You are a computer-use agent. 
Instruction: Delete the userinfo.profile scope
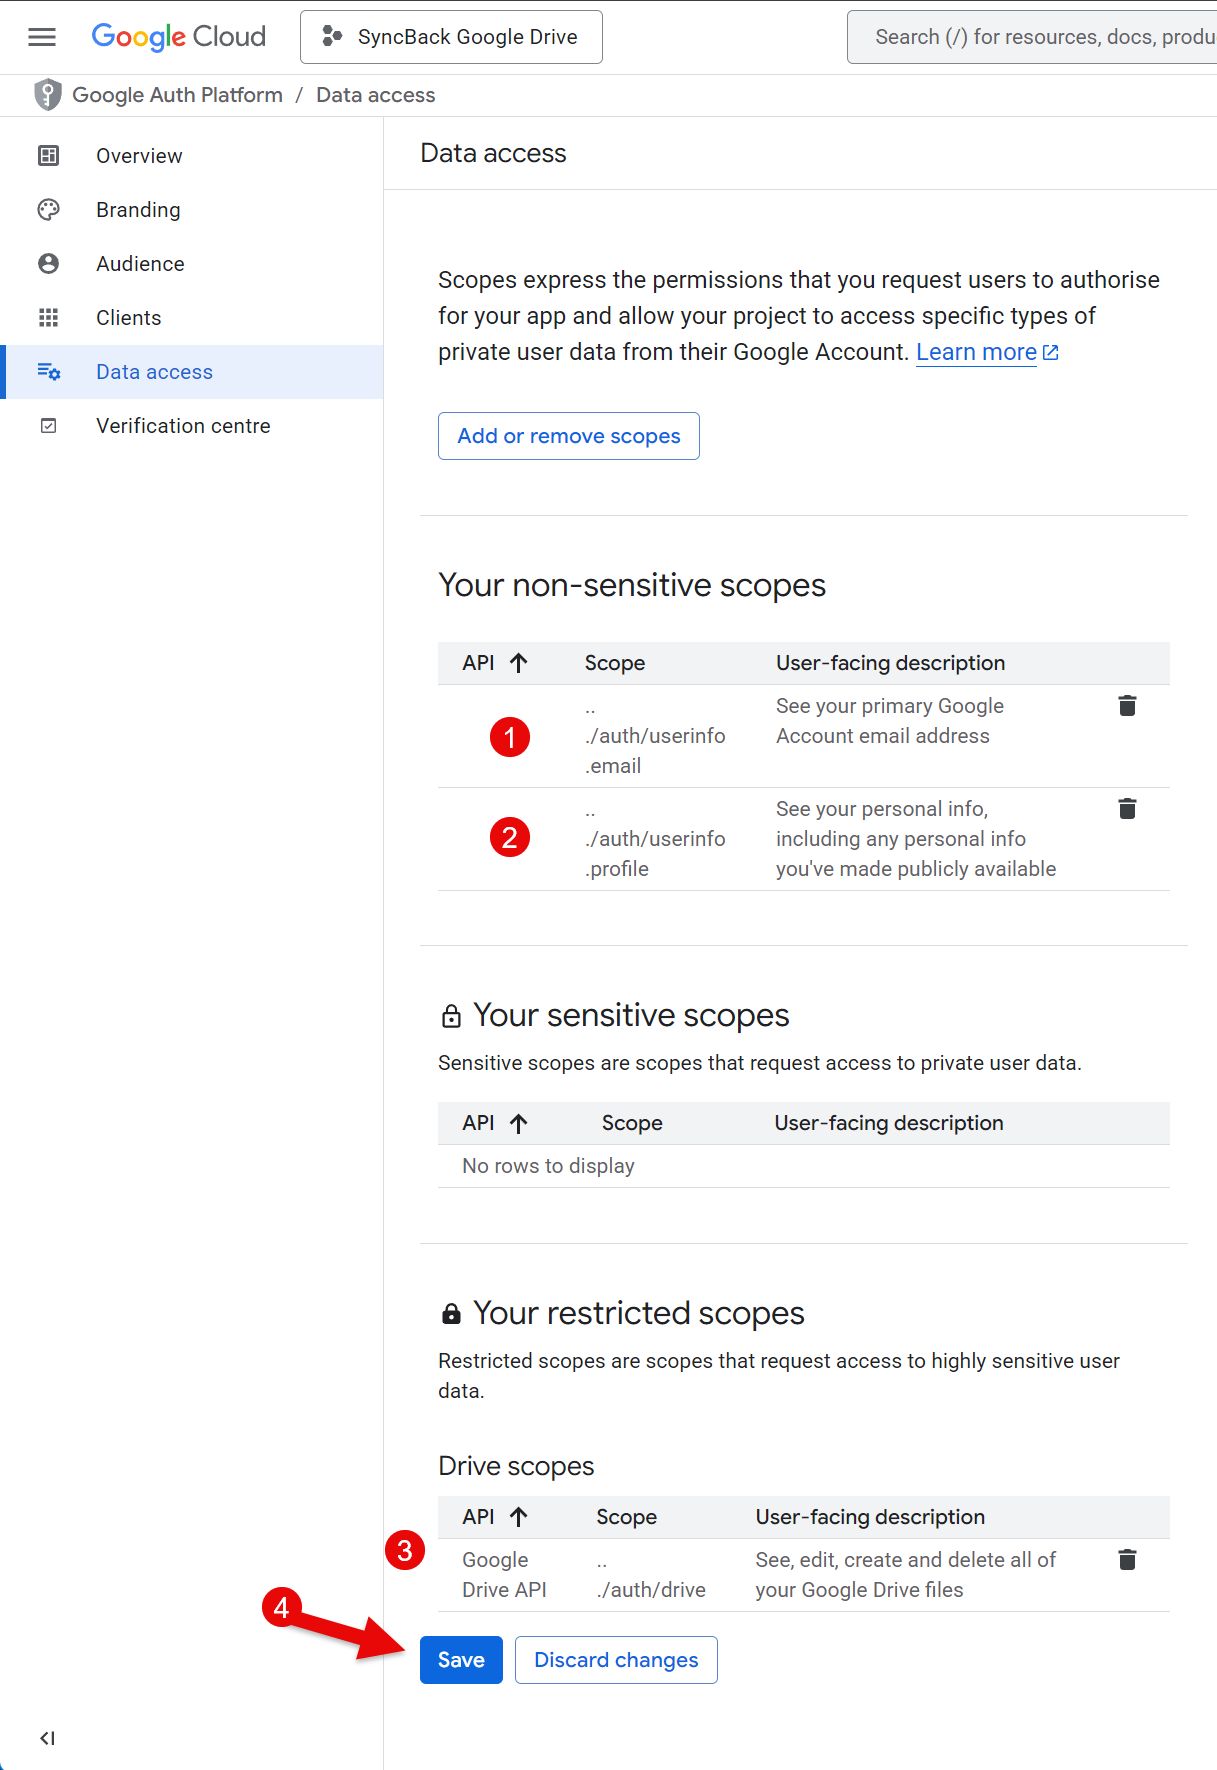point(1127,809)
